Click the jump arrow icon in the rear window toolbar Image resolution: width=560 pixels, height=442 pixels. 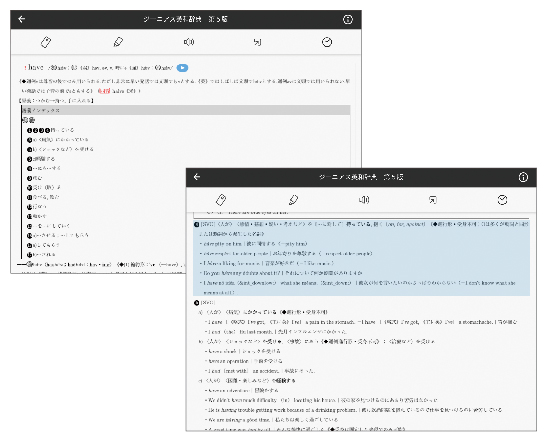pyautogui.click(x=258, y=42)
